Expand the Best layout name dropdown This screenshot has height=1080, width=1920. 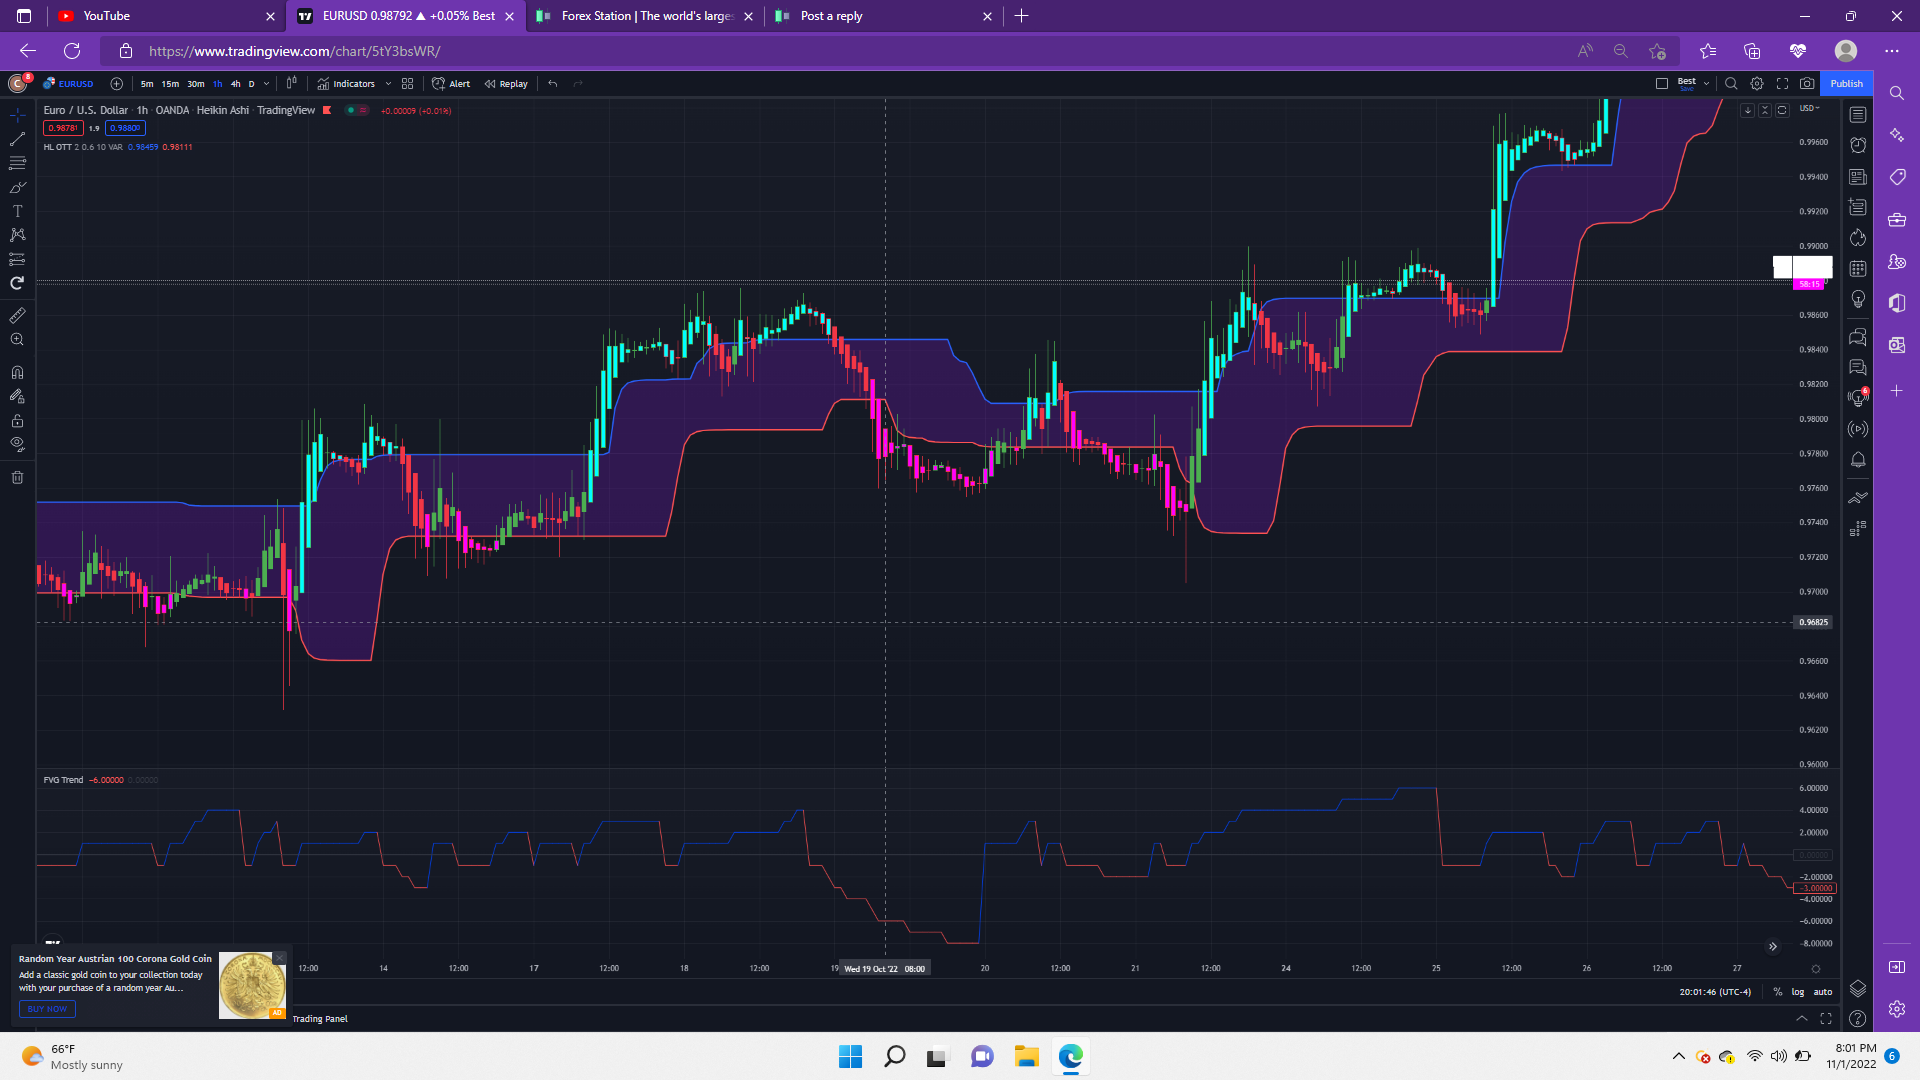(1706, 84)
